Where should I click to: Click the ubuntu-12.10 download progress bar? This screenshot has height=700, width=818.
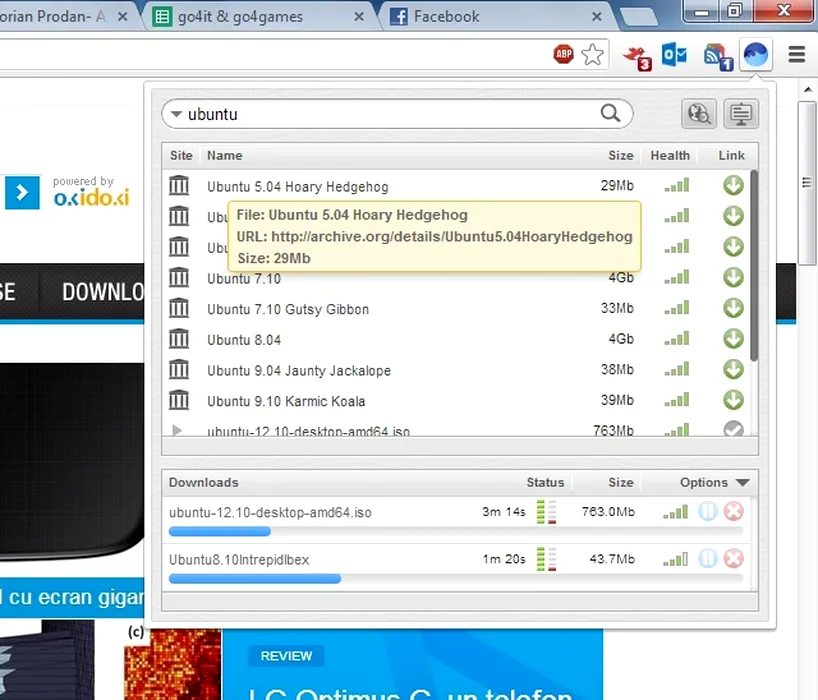coord(456,532)
